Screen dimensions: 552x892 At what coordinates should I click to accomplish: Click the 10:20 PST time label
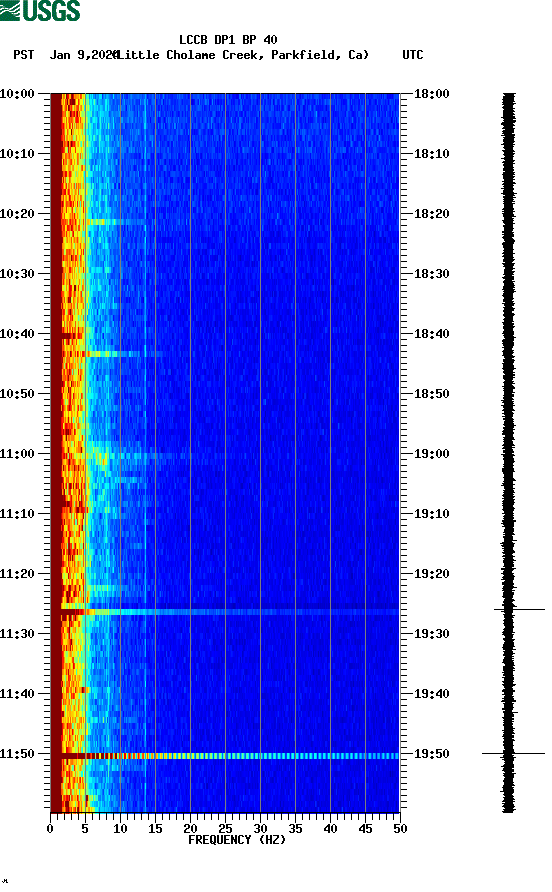point(17,214)
